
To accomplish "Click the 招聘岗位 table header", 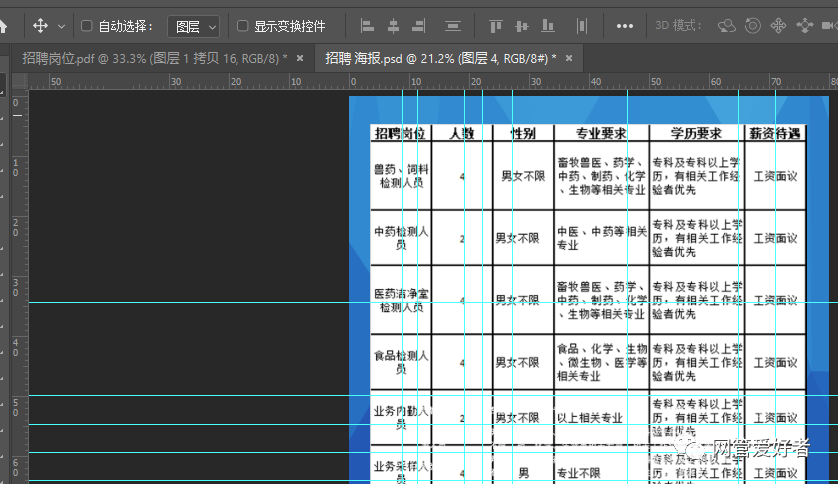I will 400,134.
